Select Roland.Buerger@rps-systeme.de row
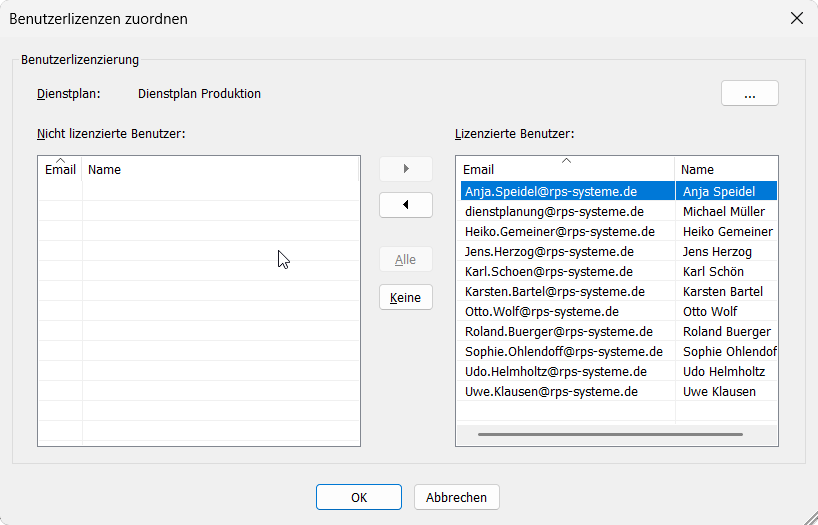This screenshot has width=818, height=525. 618,331
